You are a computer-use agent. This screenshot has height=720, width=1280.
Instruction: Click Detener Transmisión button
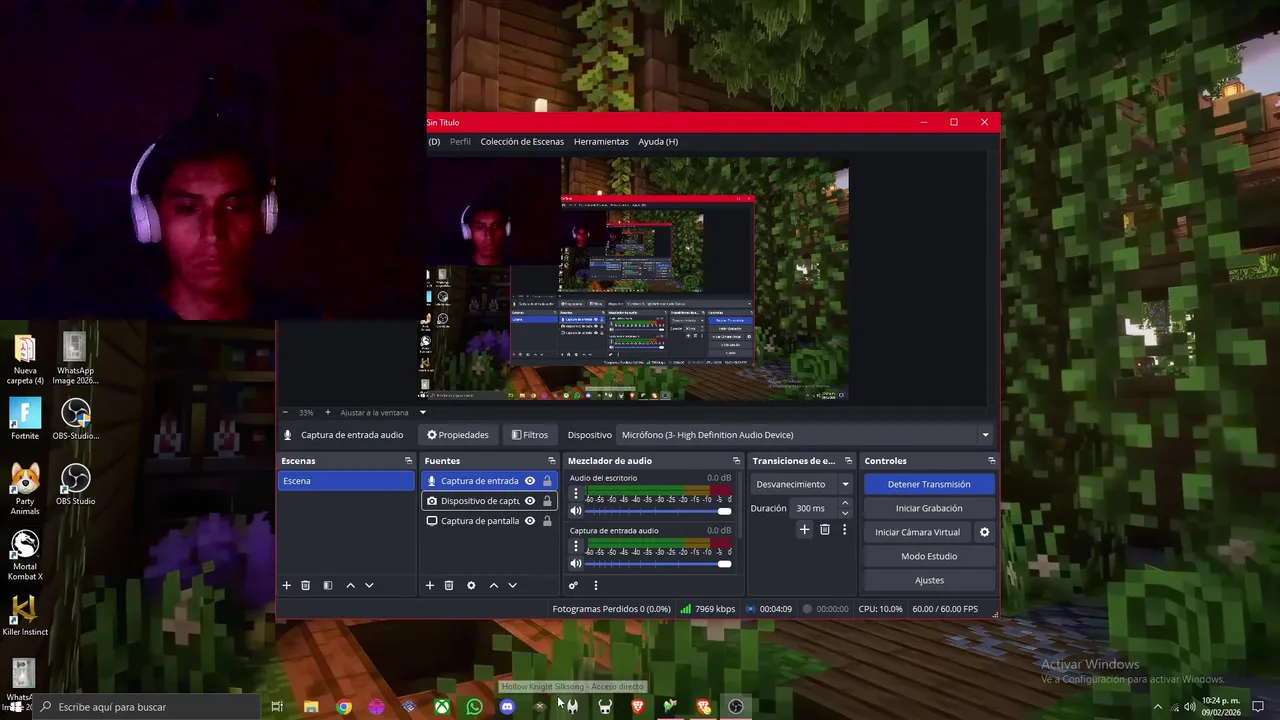pos(929,484)
